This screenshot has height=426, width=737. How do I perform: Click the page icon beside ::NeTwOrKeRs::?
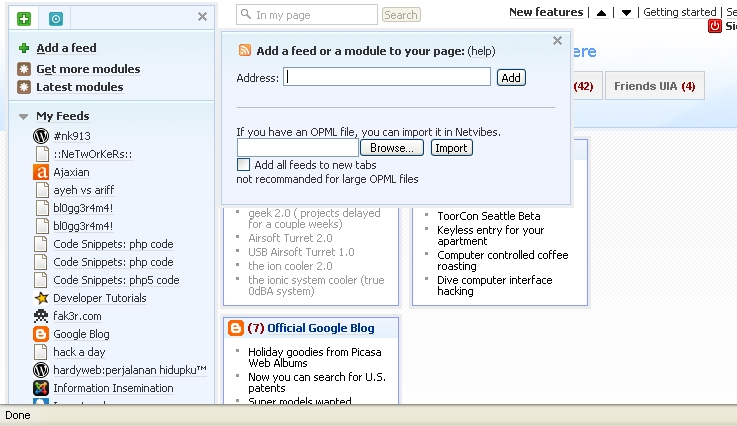[42, 154]
